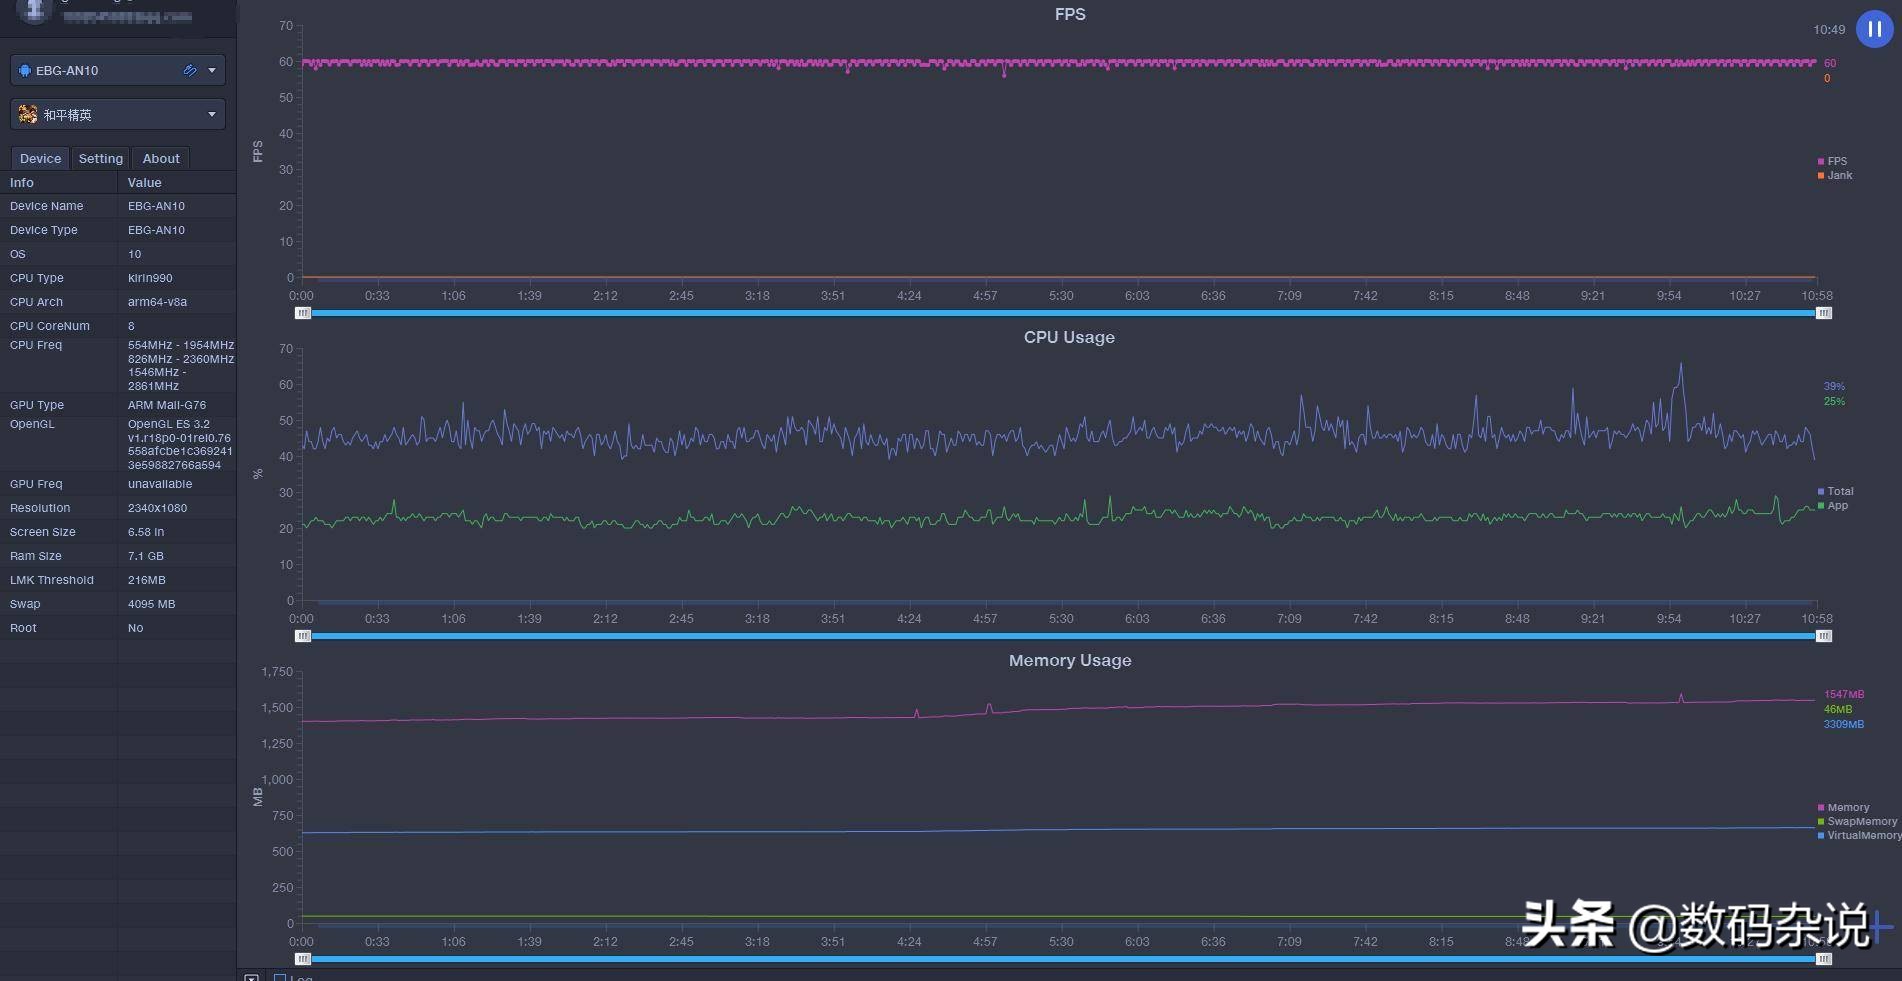Click the user profile avatar
This screenshot has width=1902, height=981.
tap(33, 10)
